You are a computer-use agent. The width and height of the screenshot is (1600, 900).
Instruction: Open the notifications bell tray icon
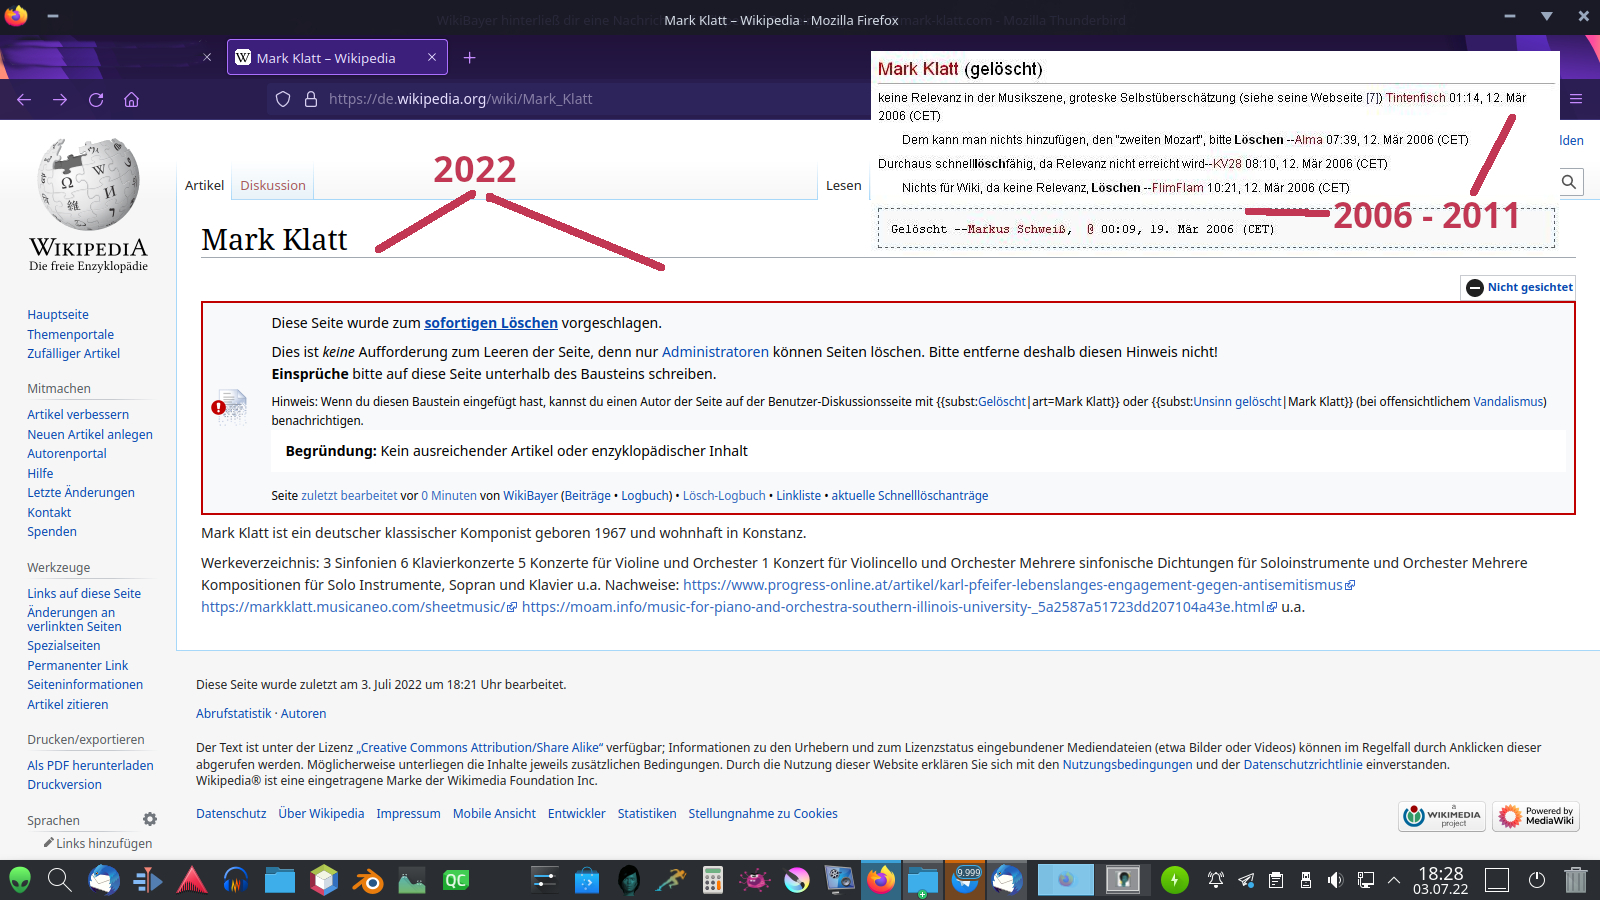click(x=1216, y=880)
